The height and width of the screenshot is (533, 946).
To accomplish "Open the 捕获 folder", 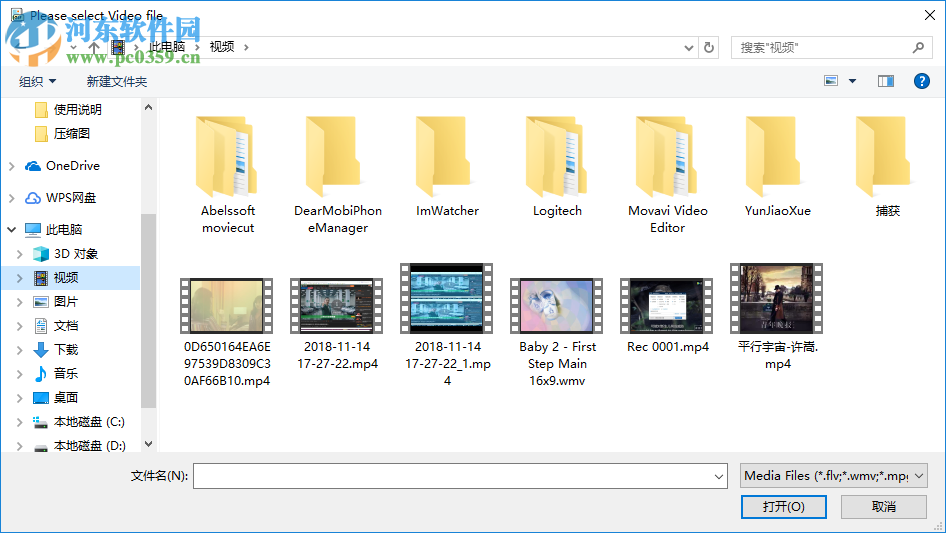I will point(887,167).
